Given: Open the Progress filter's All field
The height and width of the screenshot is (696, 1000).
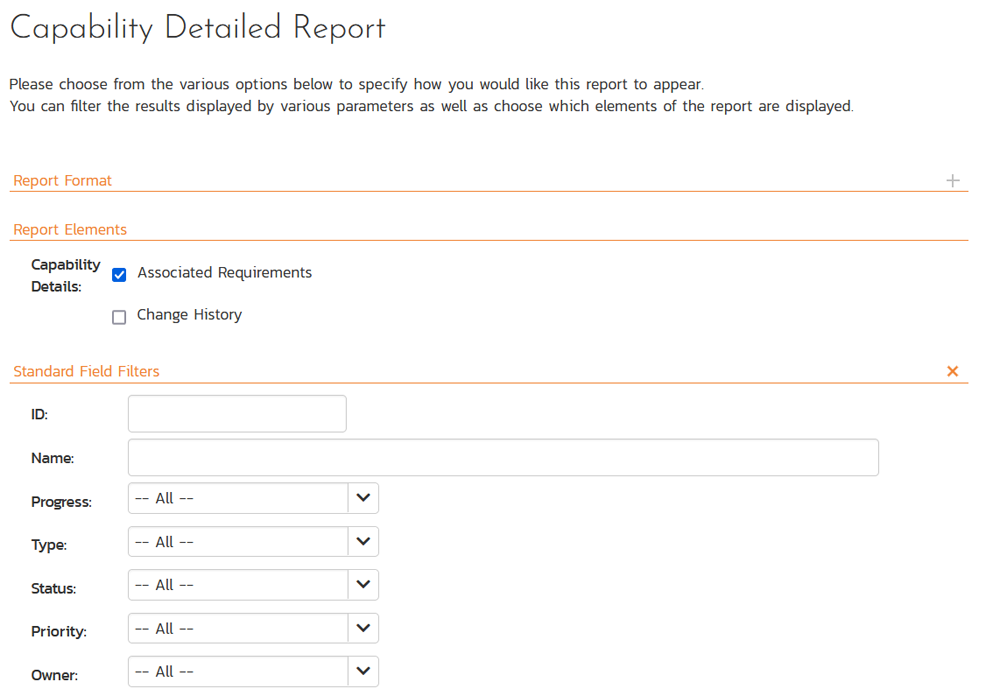Looking at the screenshot, I should pyautogui.click(x=238, y=498).
